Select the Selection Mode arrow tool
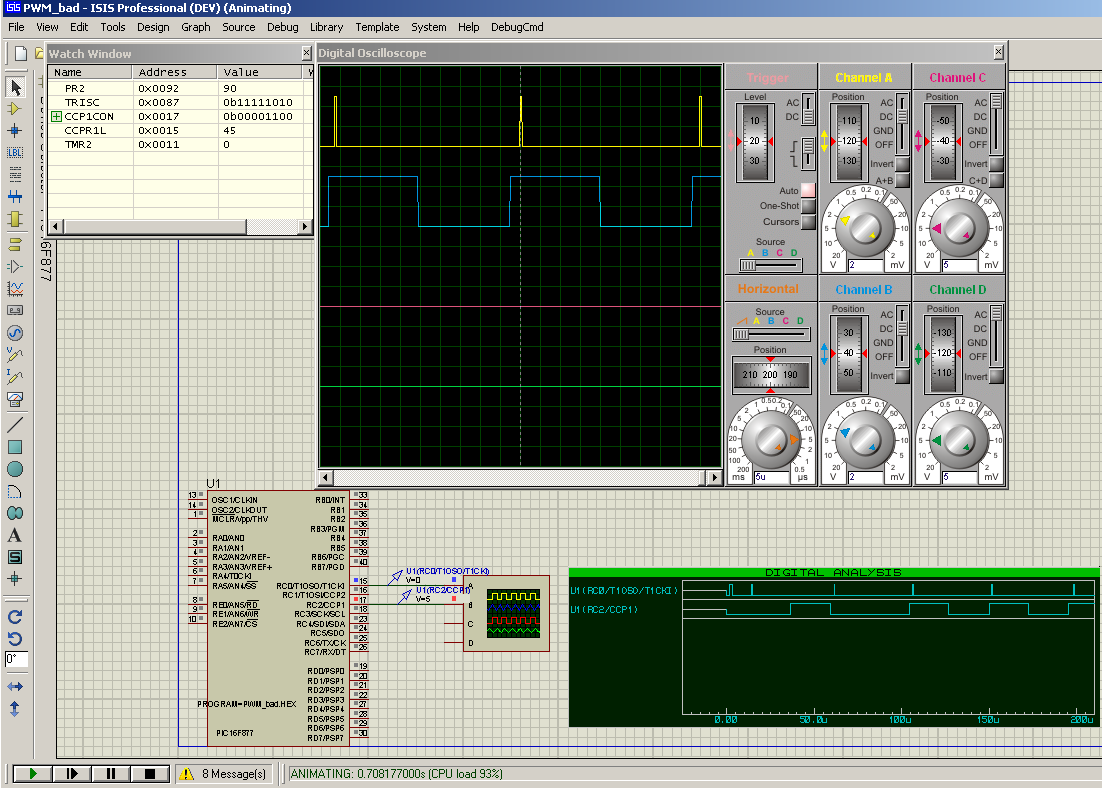Screen dimensions: 1102x788 (15, 87)
